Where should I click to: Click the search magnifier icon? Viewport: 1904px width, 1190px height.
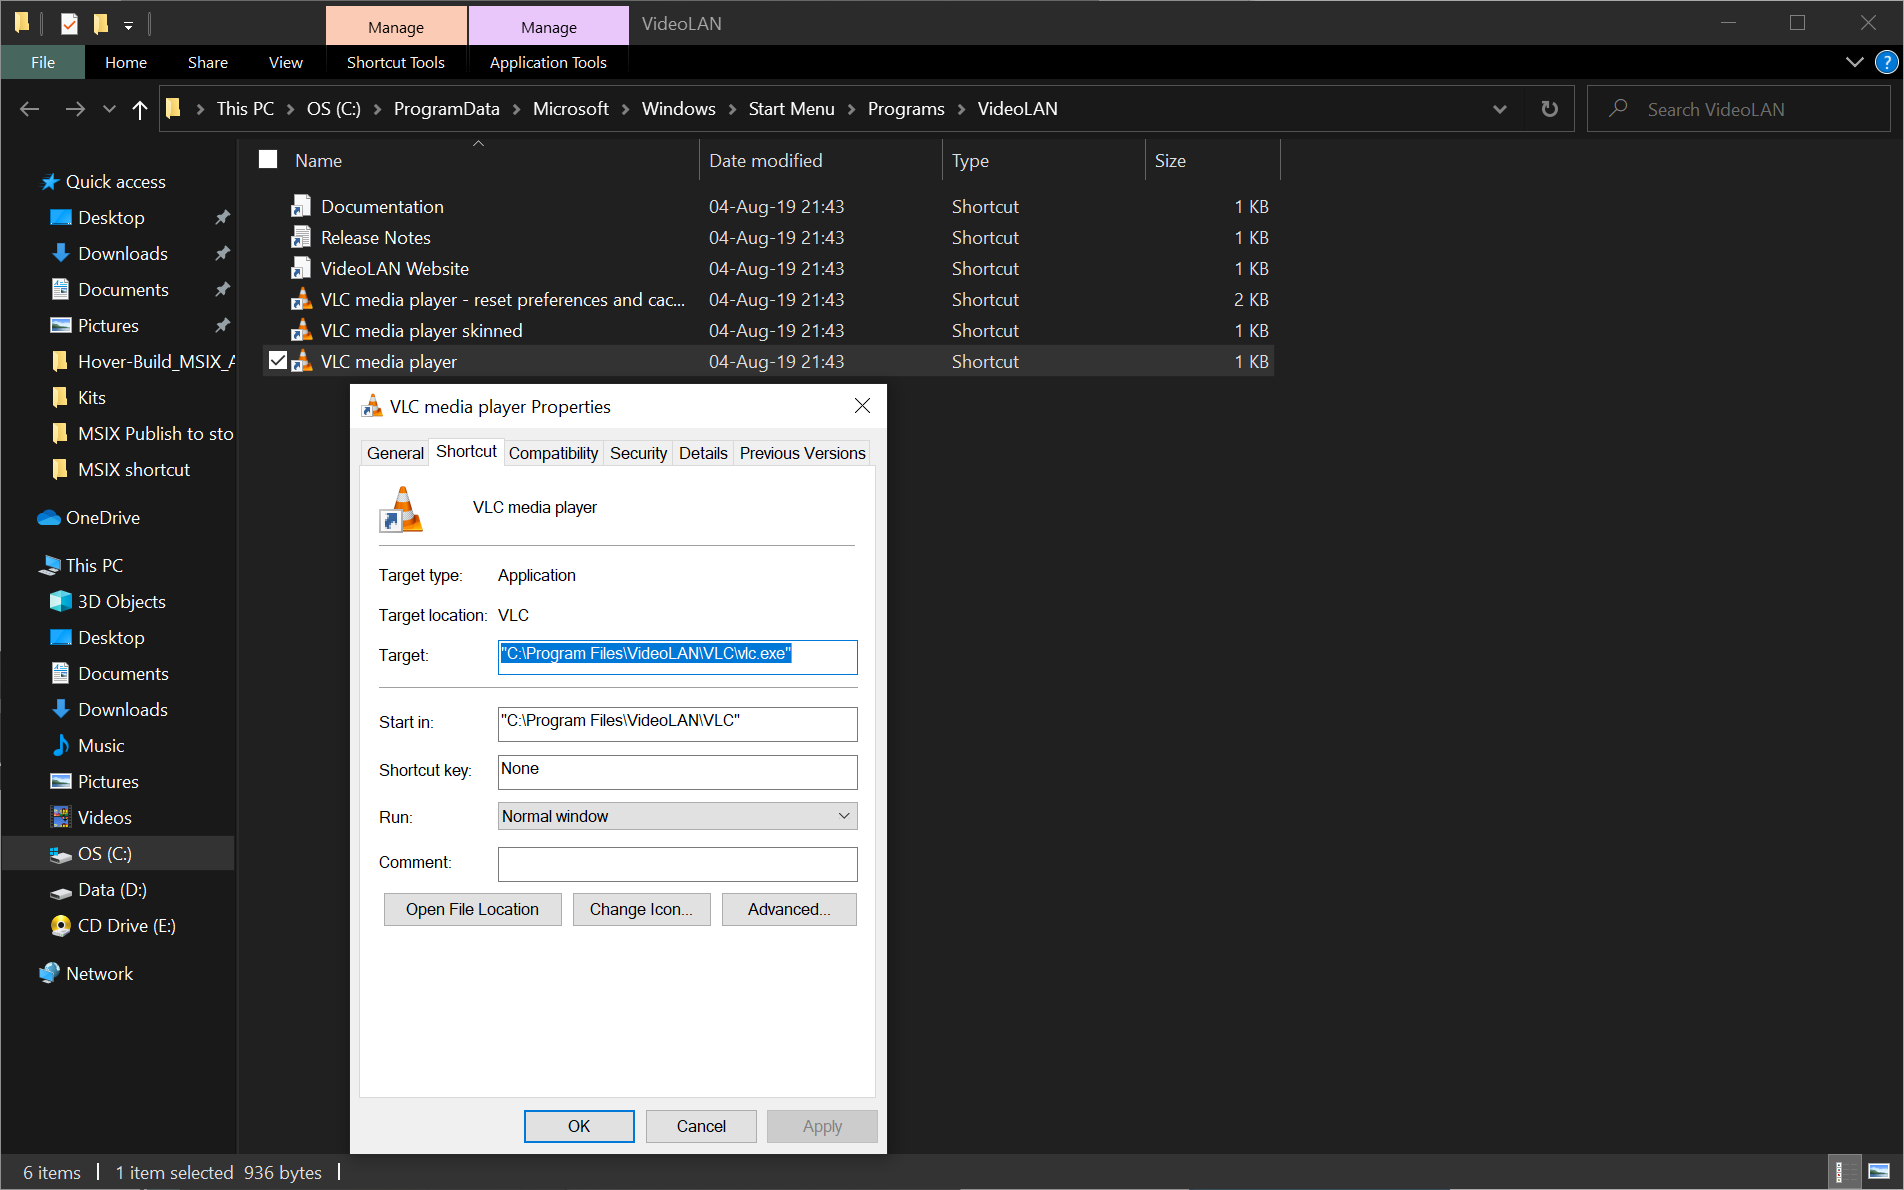[x=1618, y=108]
